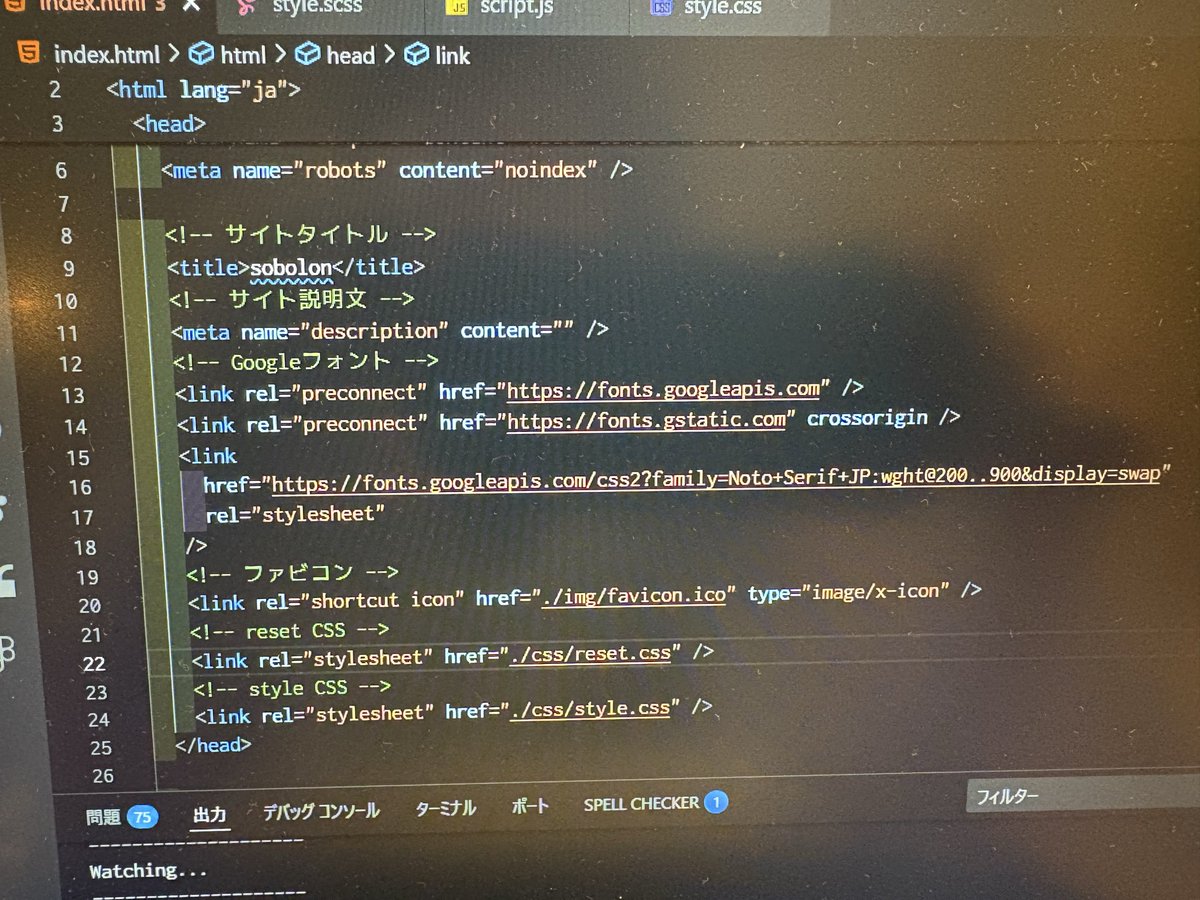
Task: Click the type="image/x-icon" attribute
Action: click(850, 592)
